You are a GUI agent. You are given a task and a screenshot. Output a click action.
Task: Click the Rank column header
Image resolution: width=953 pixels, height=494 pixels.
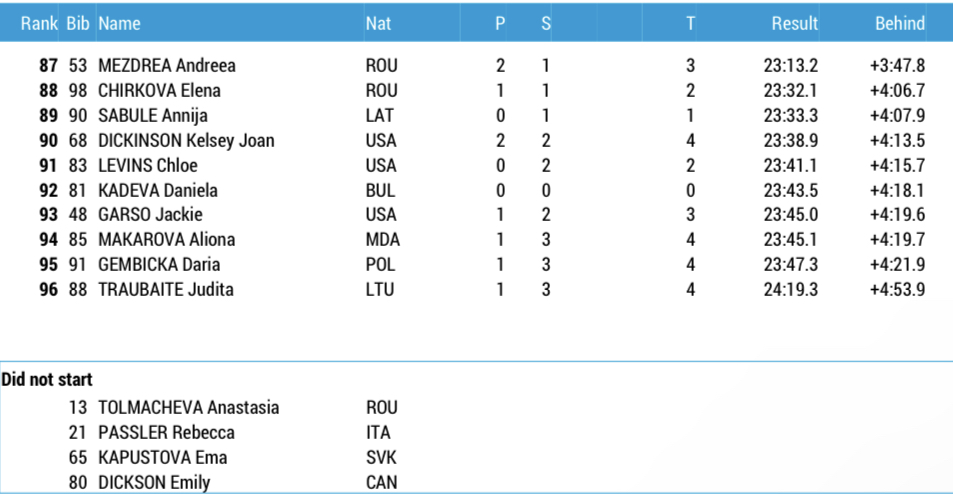[39, 23]
